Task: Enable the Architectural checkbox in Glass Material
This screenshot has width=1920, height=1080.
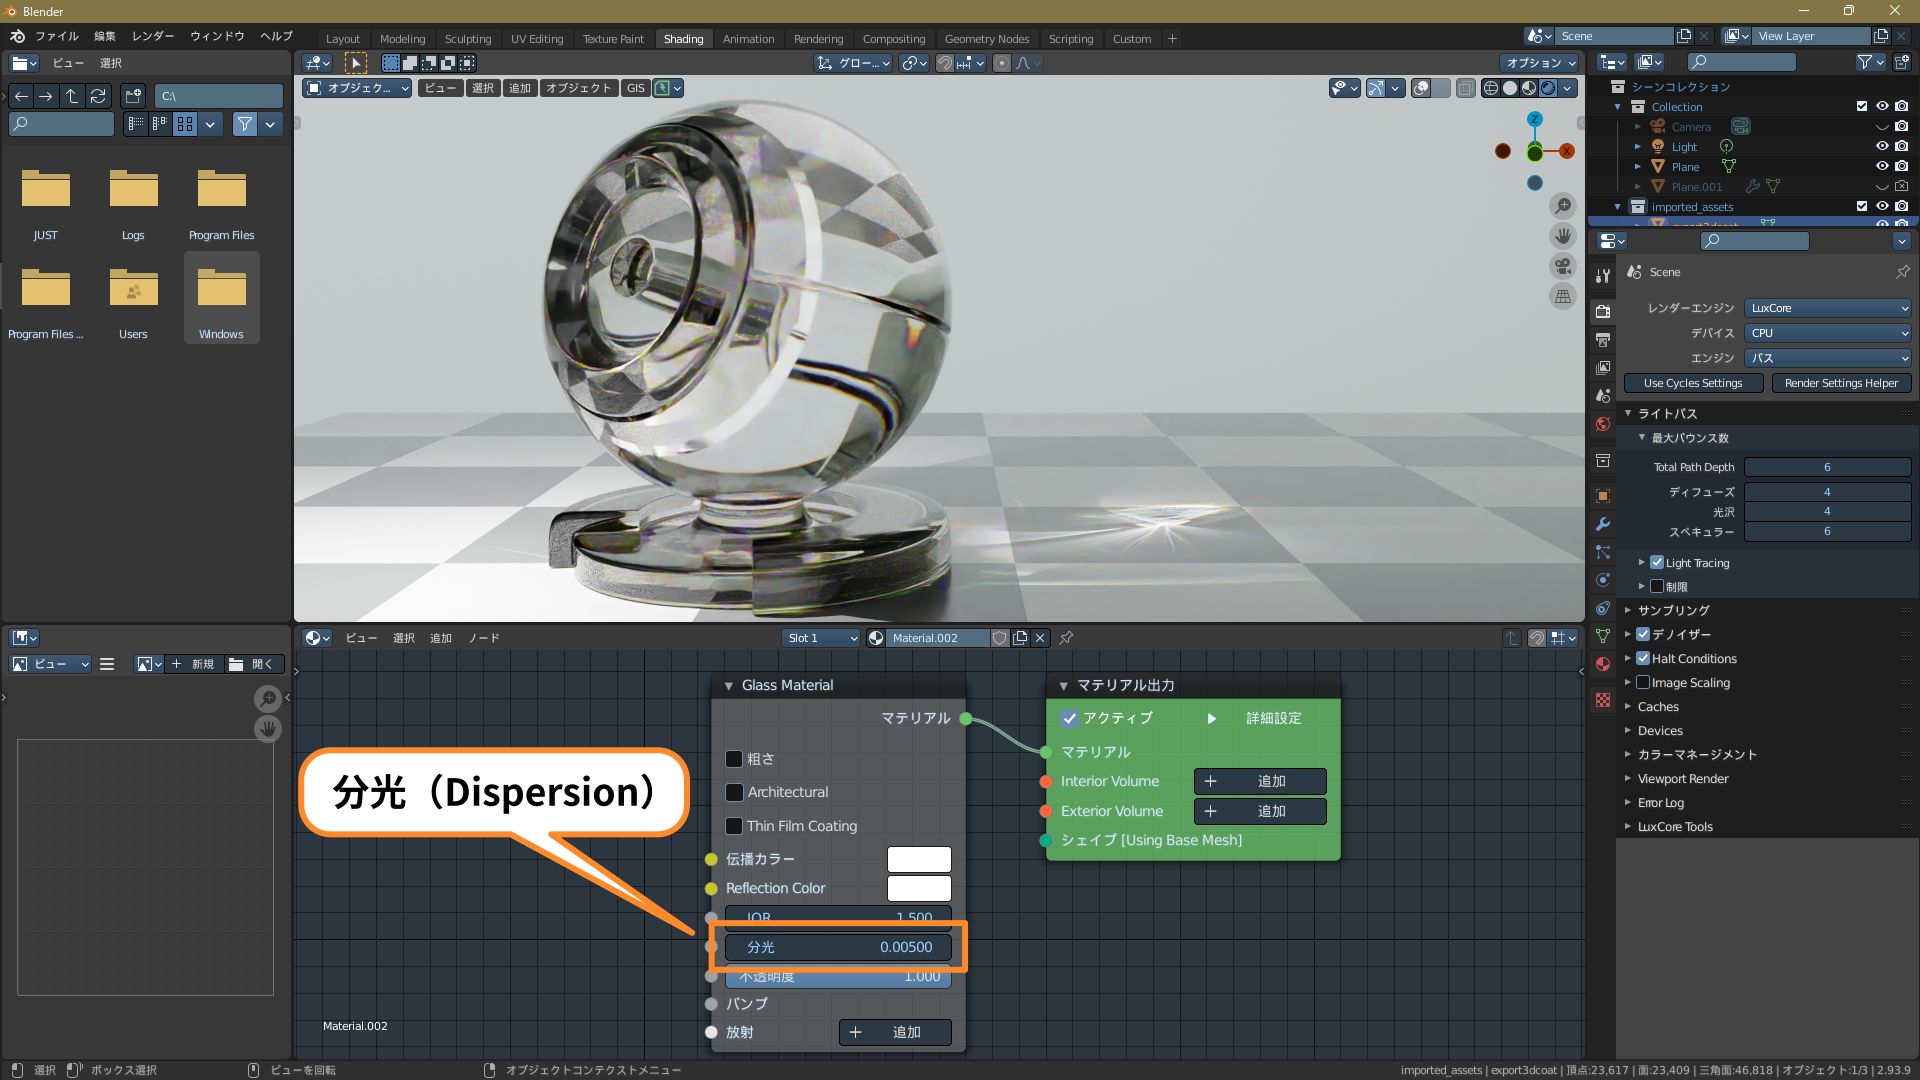Action: coord(735,792)
